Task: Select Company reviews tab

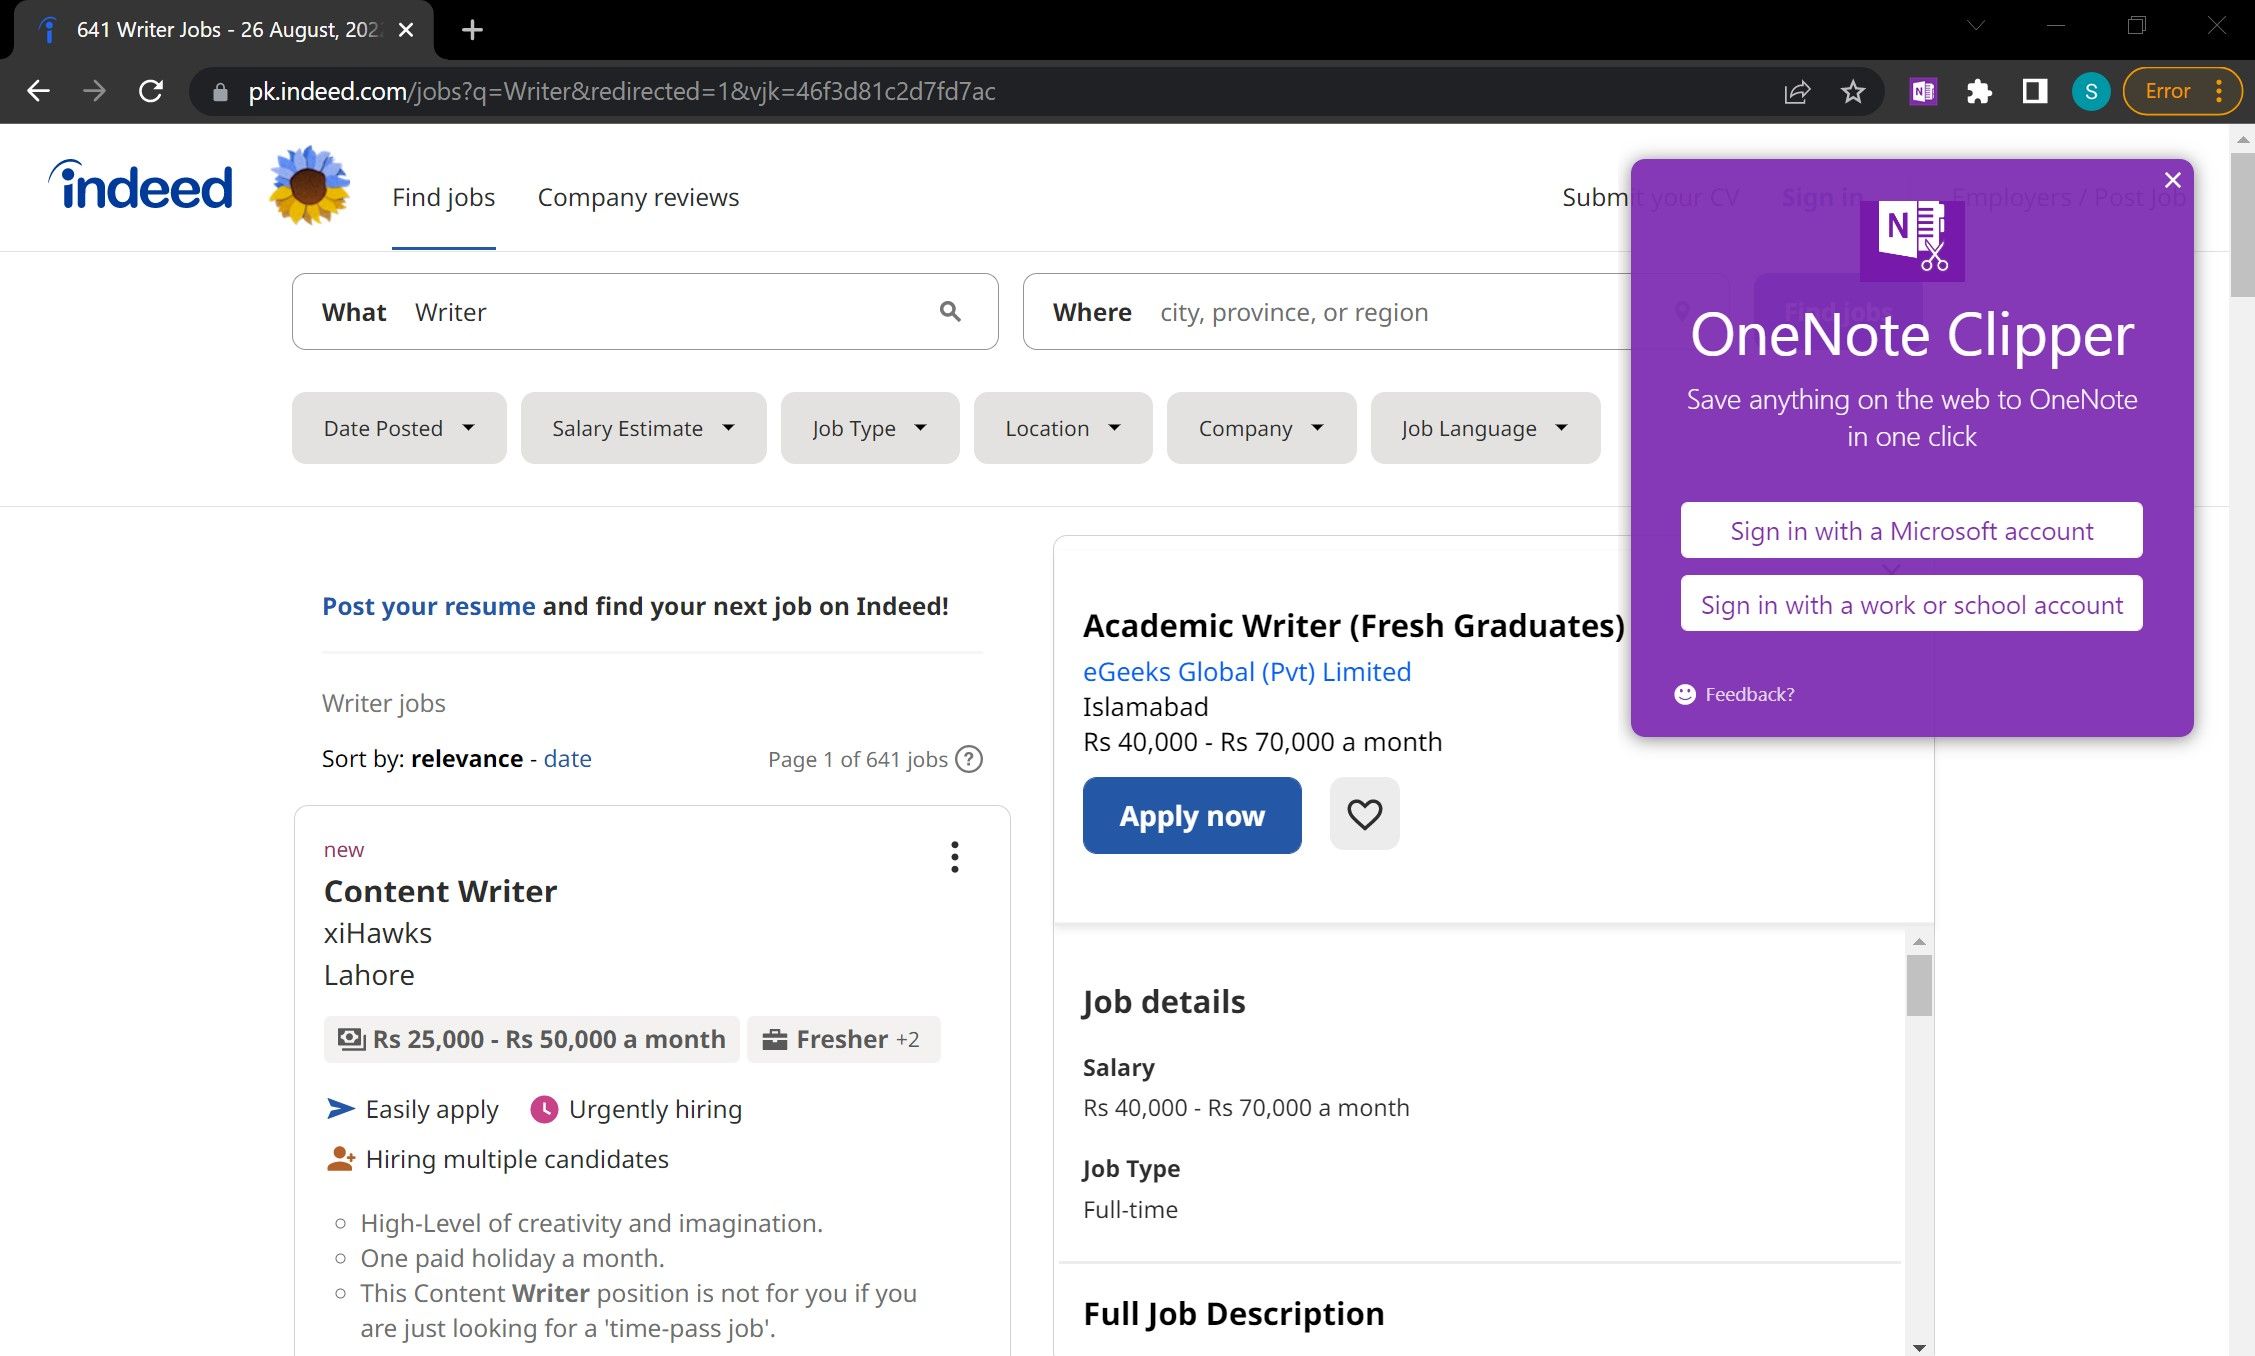Action: tap(638, 196)
